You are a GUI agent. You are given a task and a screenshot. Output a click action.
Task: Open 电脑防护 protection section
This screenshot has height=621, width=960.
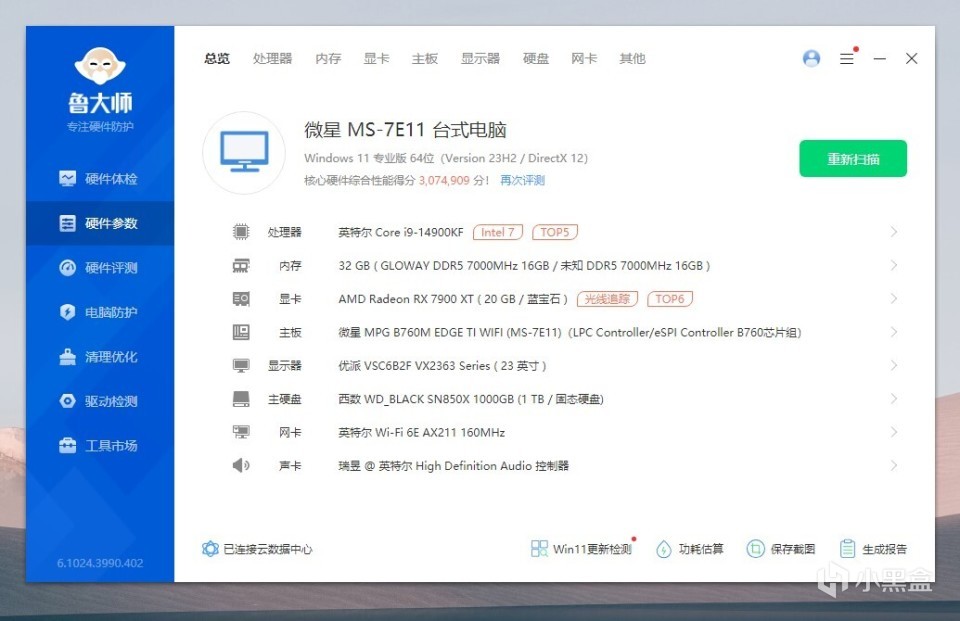point(99,312)
